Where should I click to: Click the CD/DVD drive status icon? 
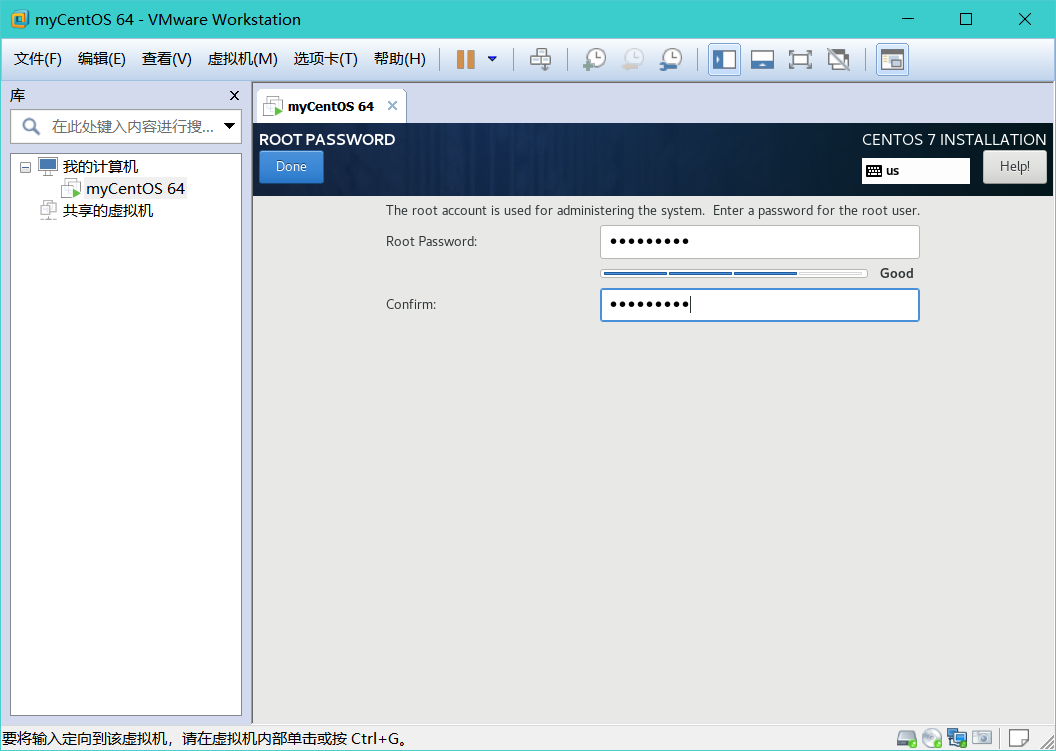931,738
